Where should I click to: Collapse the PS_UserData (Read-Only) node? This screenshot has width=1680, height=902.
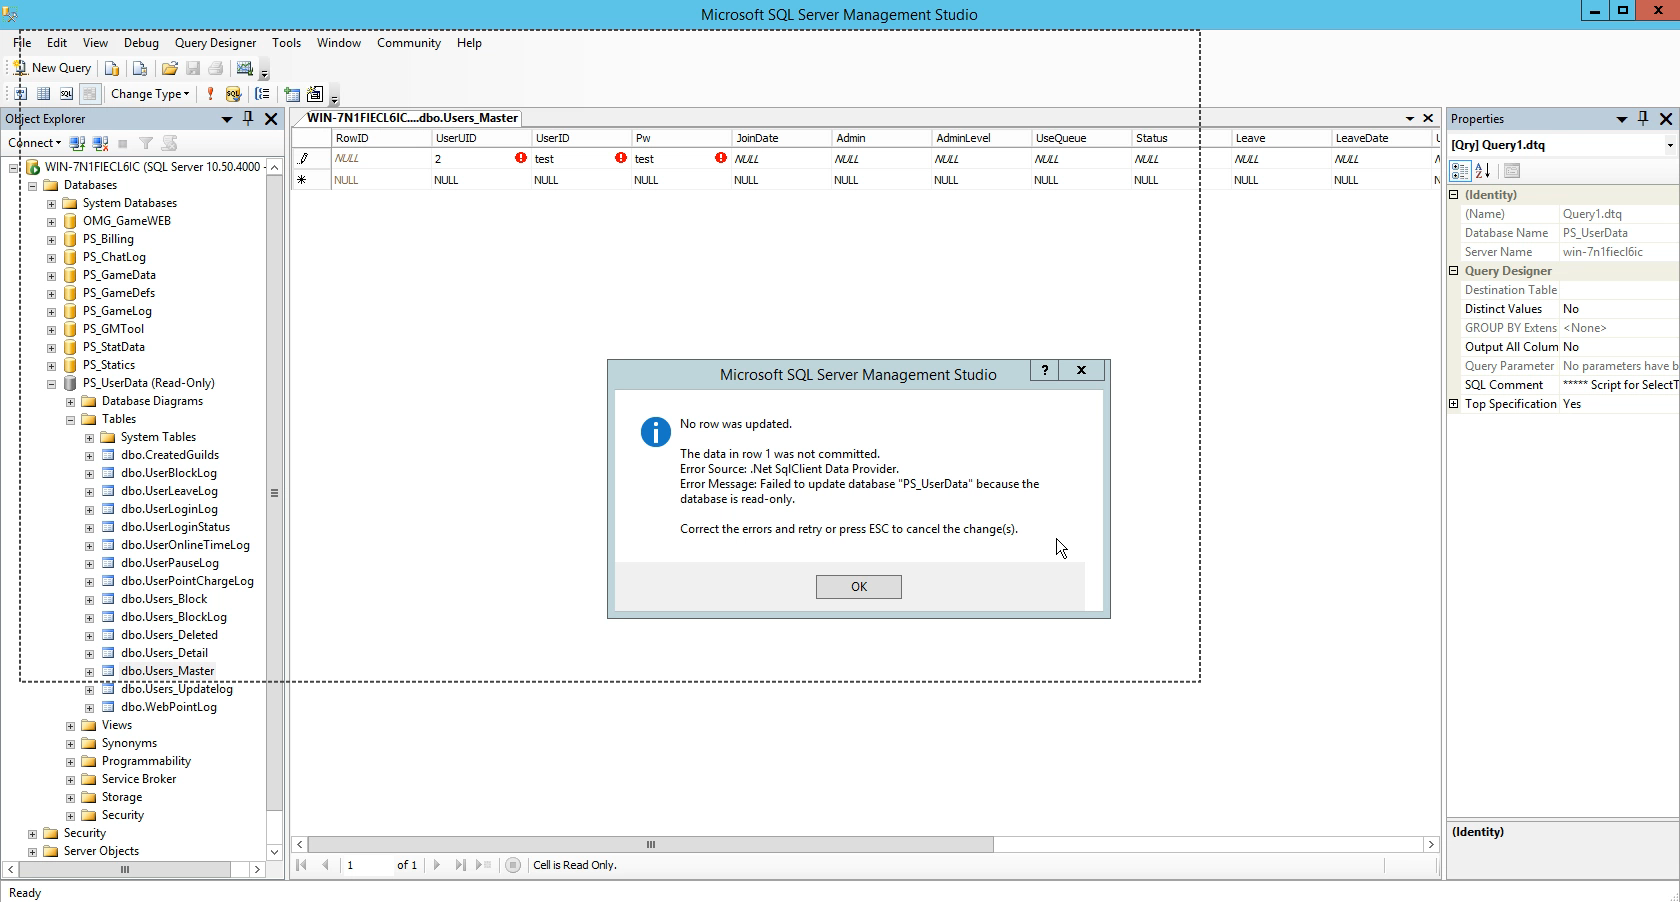[x=51, y=383]
